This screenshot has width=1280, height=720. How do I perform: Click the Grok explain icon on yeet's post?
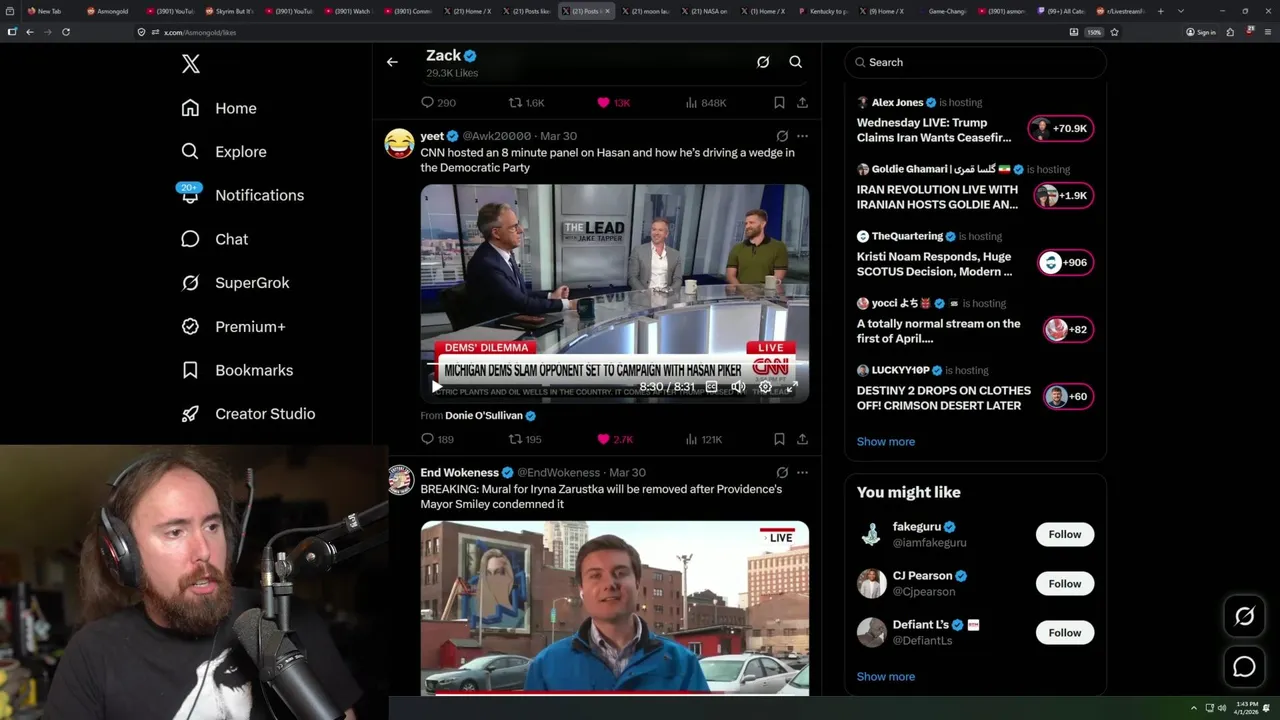tap(782, 136)
